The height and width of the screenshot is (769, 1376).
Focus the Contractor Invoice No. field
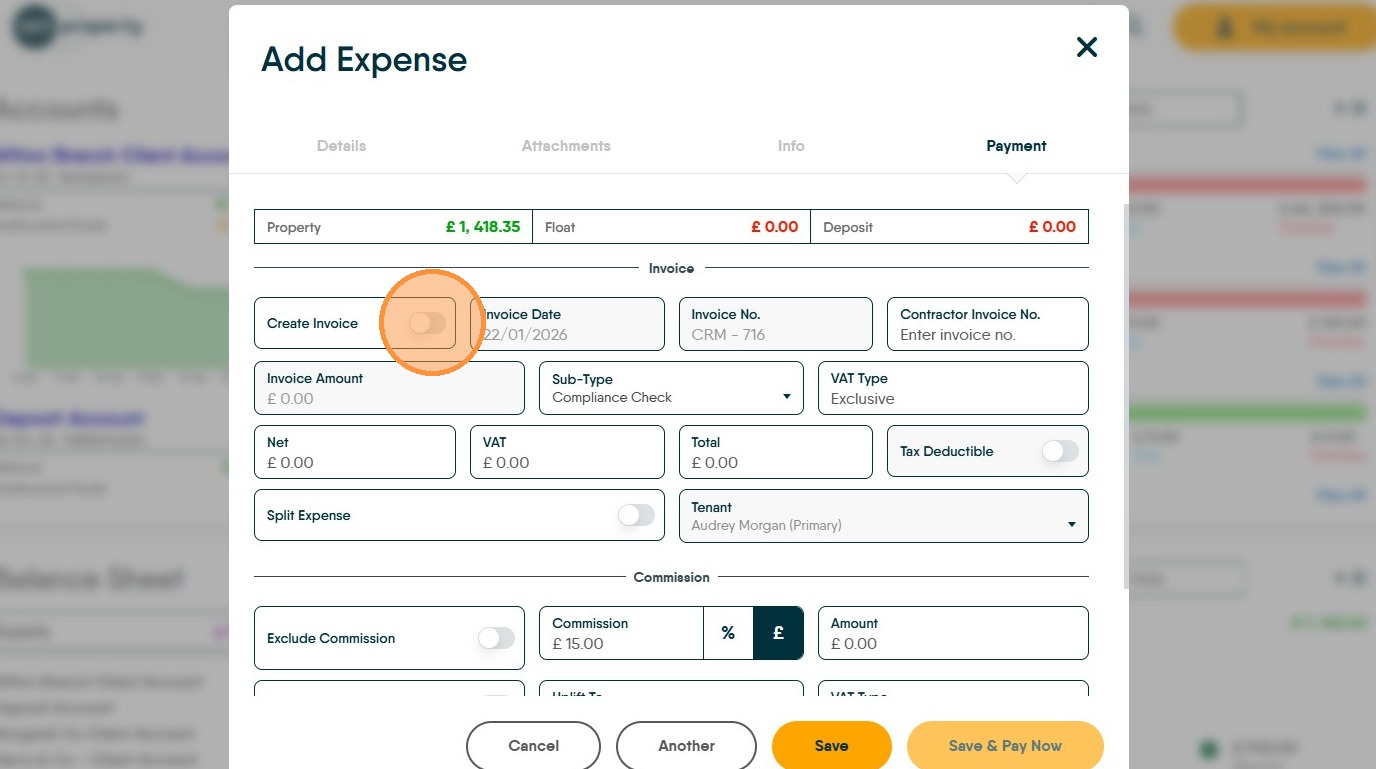point(987,335)
